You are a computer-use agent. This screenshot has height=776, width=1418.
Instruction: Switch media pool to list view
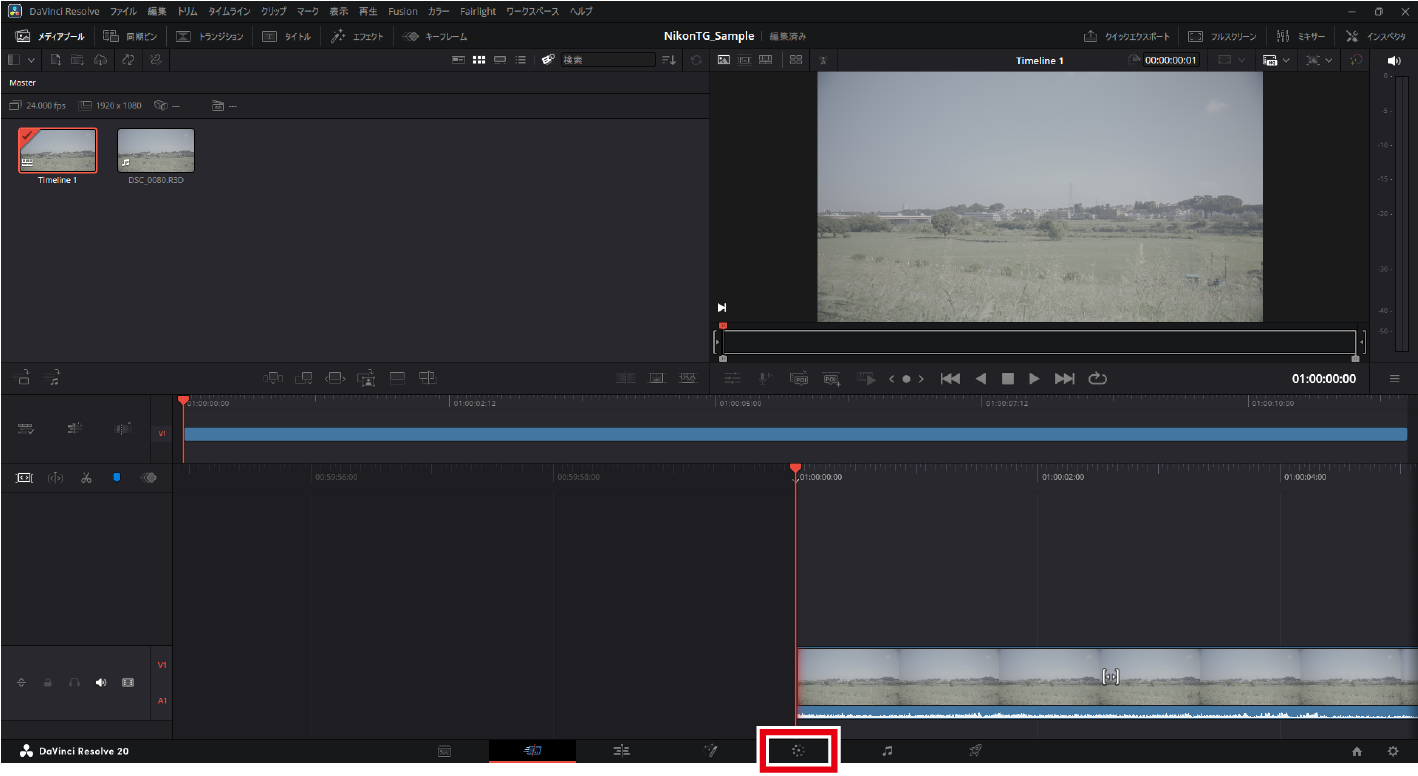pyautogui.click(x=520, y=60)
